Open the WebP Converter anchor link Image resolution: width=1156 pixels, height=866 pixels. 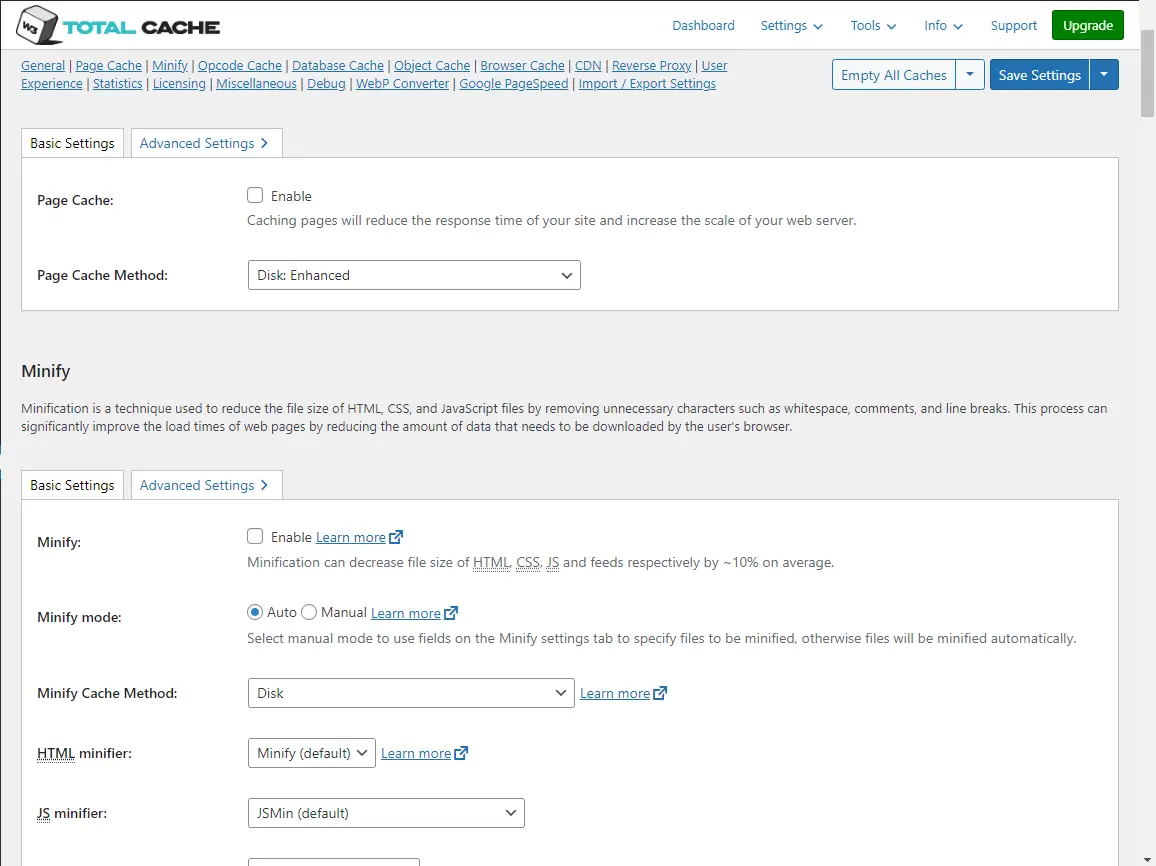[x=403, y=83]
